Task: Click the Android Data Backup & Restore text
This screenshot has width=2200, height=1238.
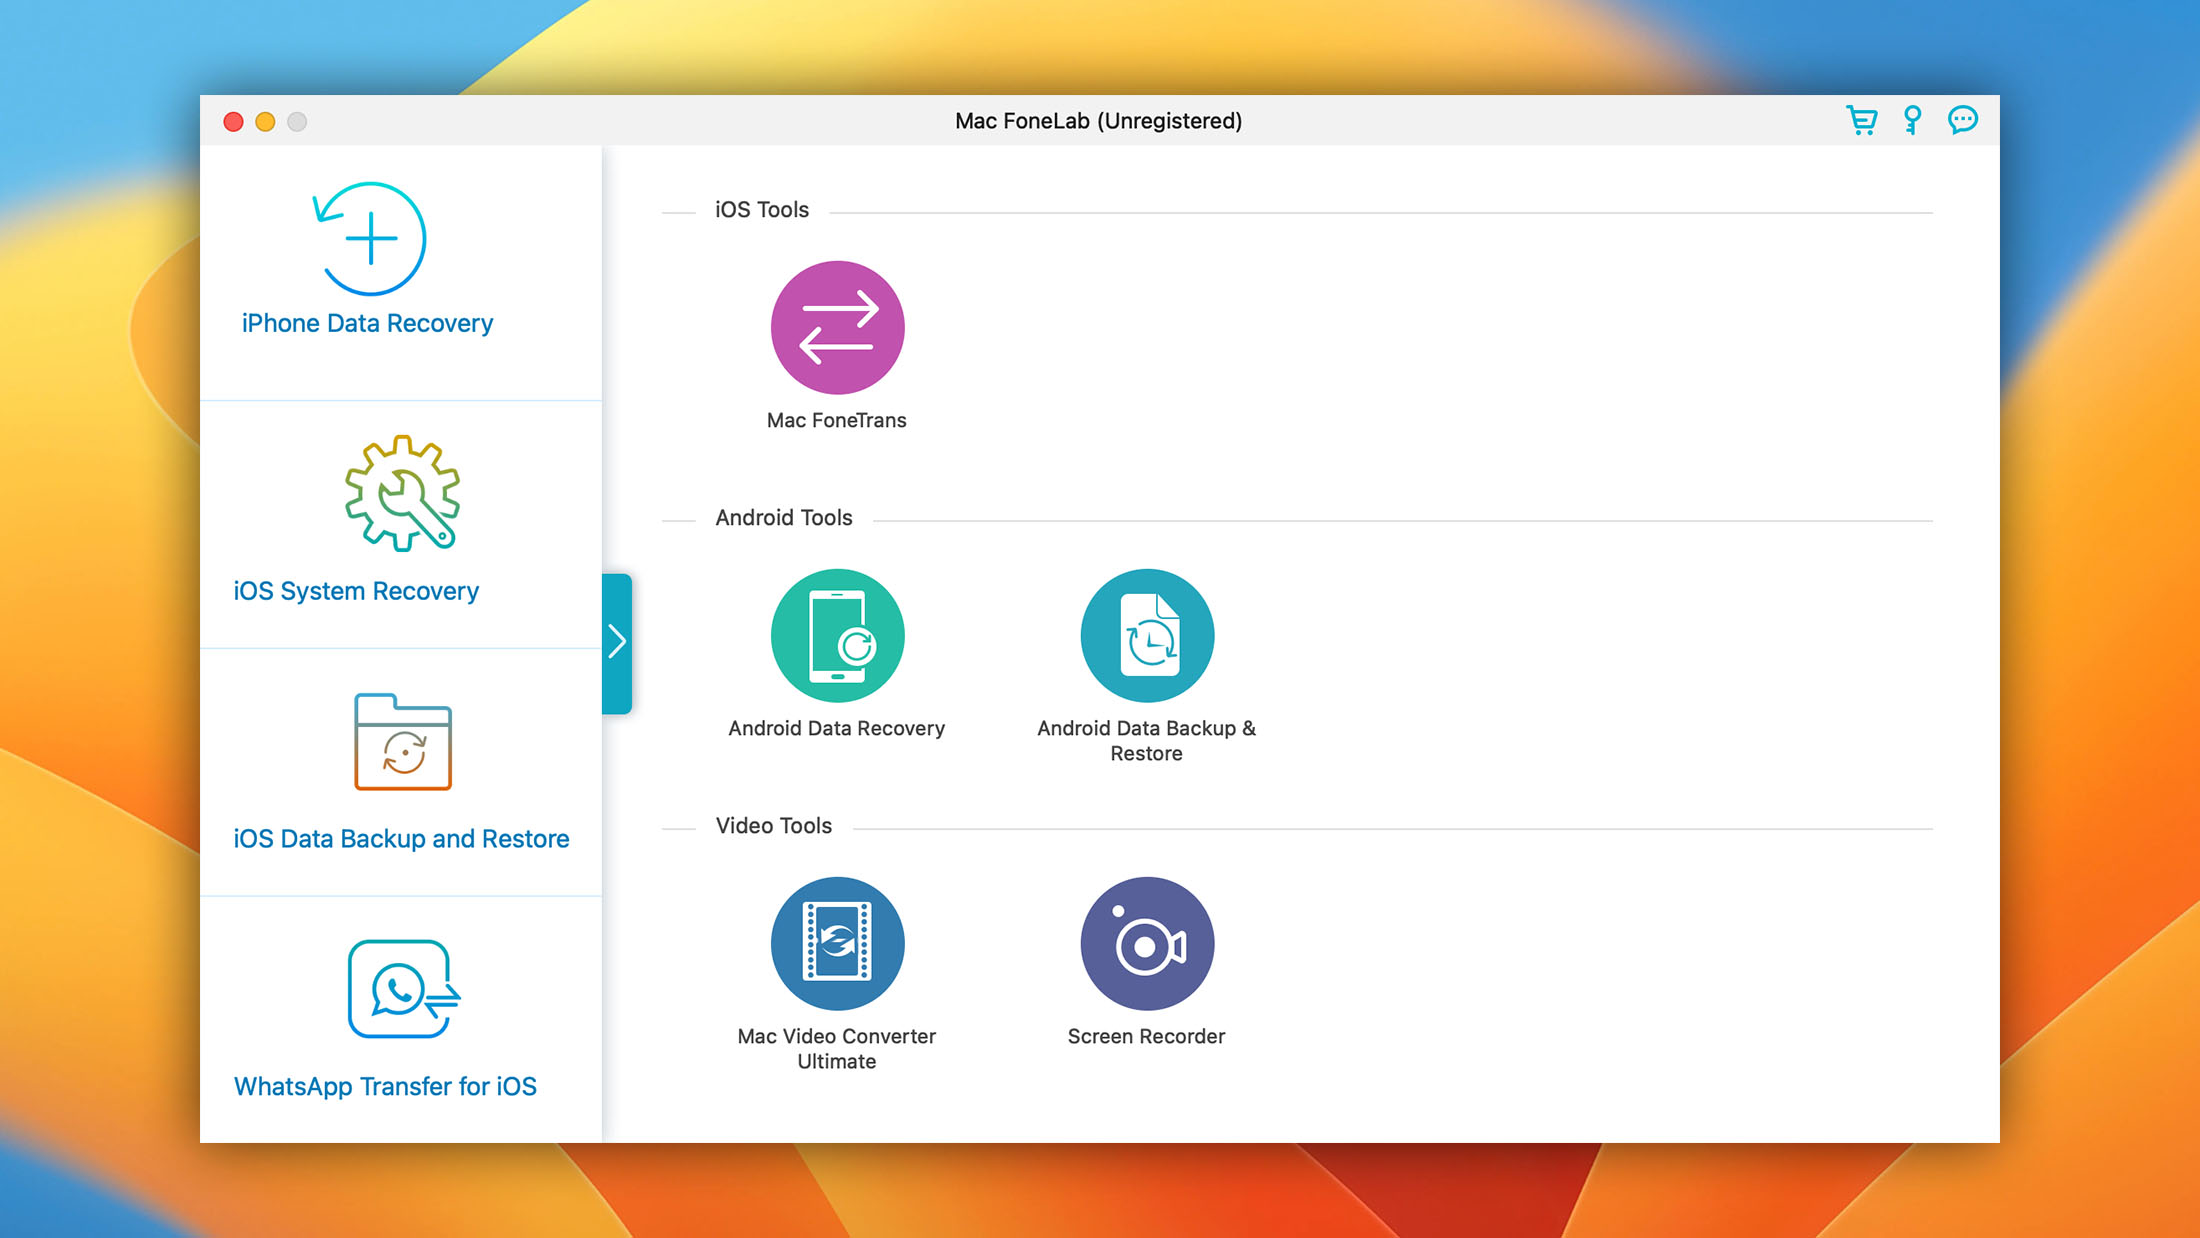Action: click(1147, 741)
